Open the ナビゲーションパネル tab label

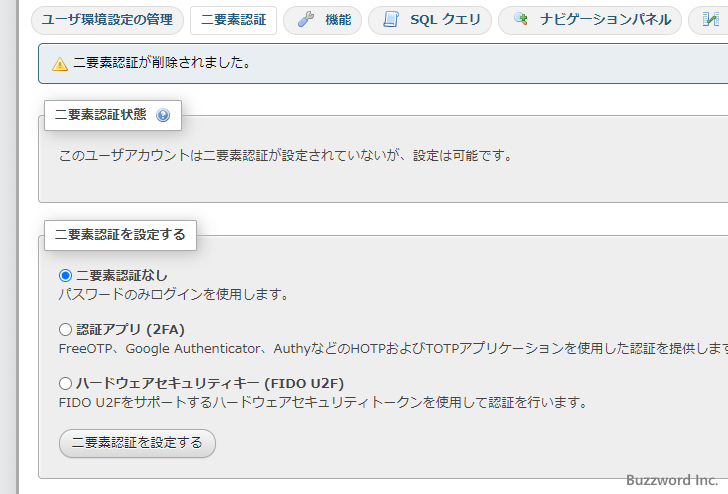(x=605, y=20)
